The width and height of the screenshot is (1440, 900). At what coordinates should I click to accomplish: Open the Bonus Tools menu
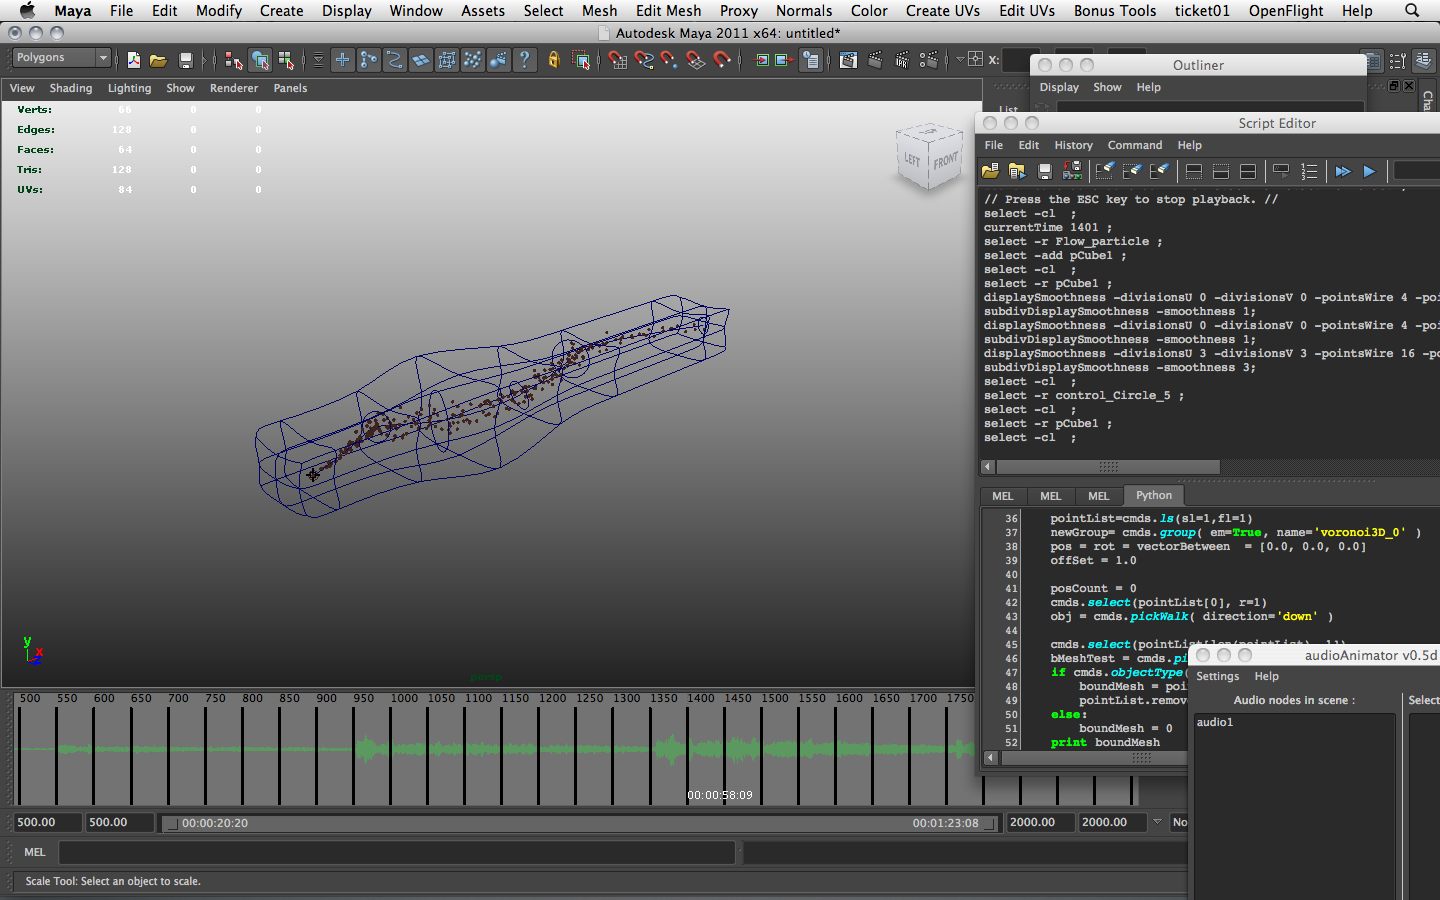tap(1115, 10)
